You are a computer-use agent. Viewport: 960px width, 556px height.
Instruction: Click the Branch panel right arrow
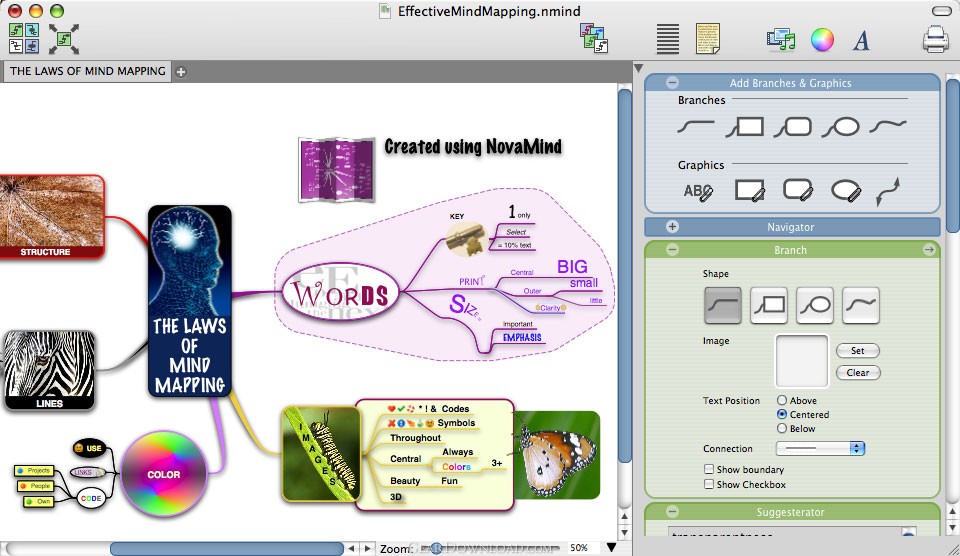click(x=929, y=250)
